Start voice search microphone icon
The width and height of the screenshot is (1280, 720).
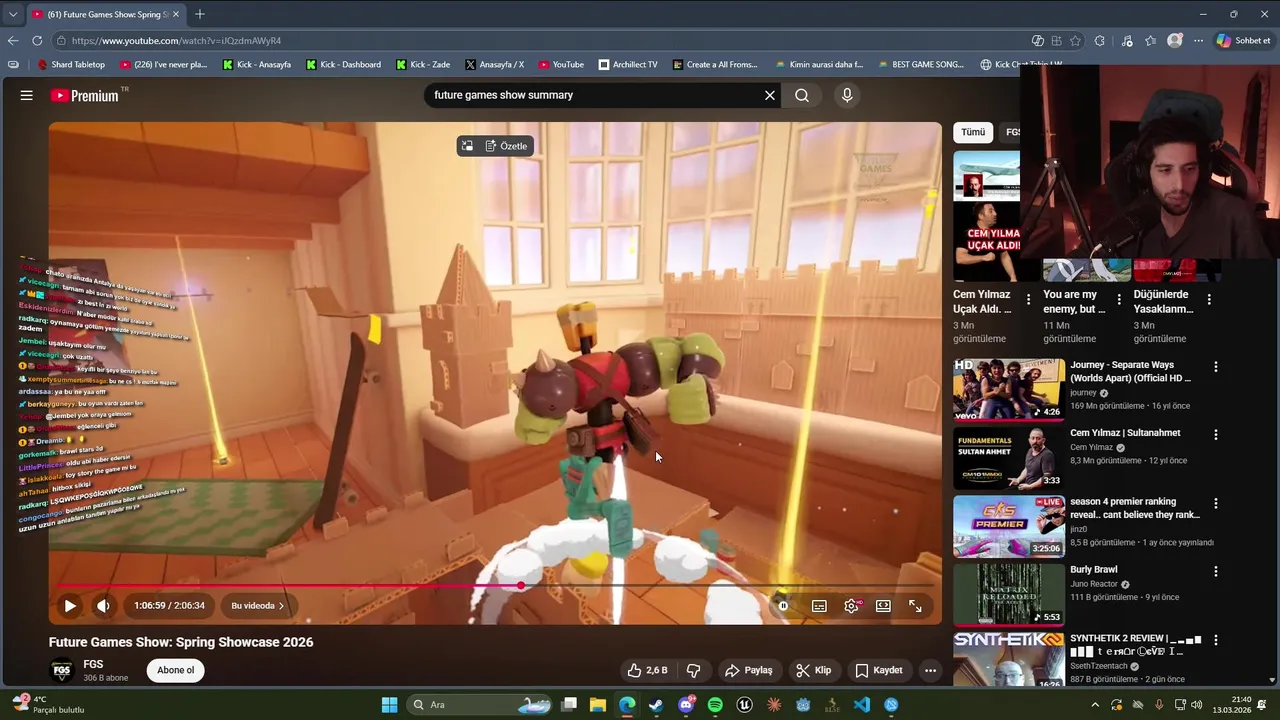(x=847, y=95)
